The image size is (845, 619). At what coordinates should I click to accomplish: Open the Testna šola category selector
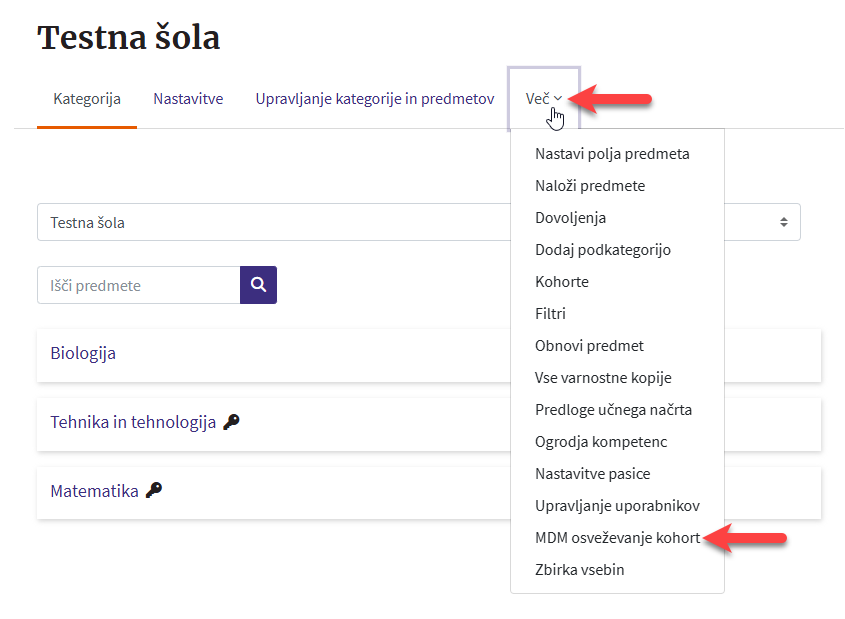coord(272,222)
